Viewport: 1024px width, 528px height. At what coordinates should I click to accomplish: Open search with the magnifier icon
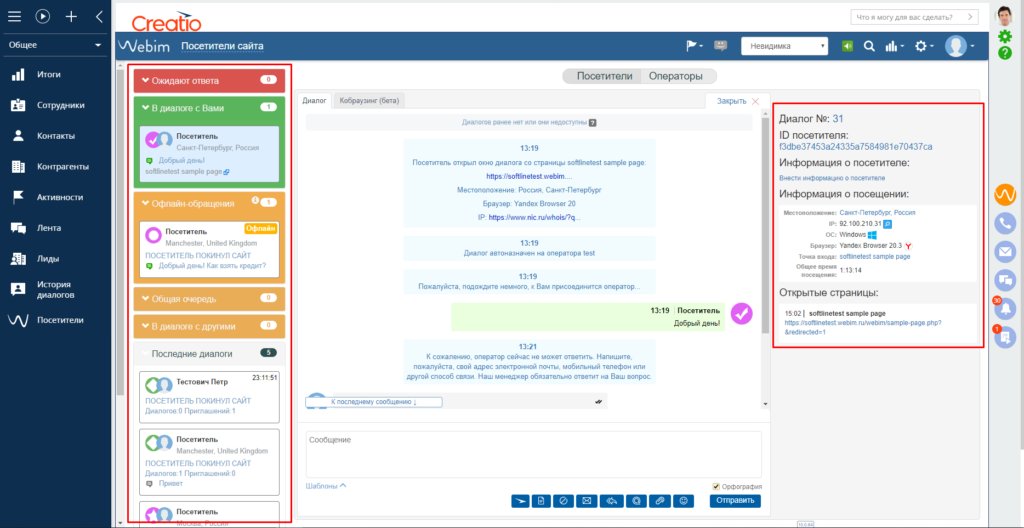pyautogui.click(x=869, y=46)
